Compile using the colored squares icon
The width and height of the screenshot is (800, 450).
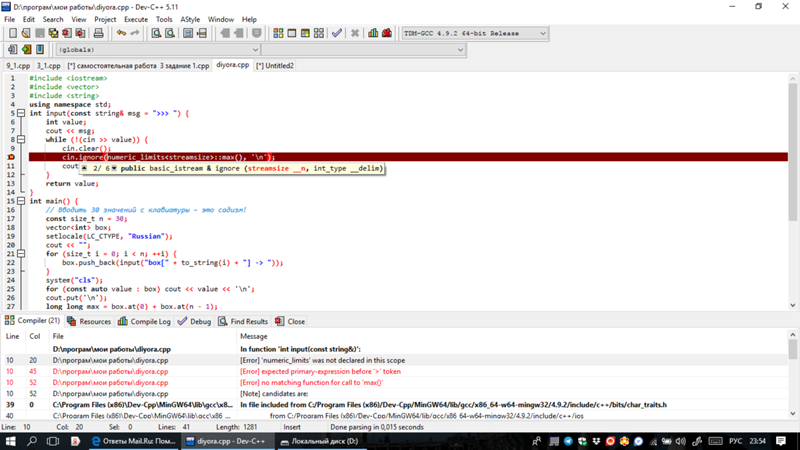click(x=278, y=33)
